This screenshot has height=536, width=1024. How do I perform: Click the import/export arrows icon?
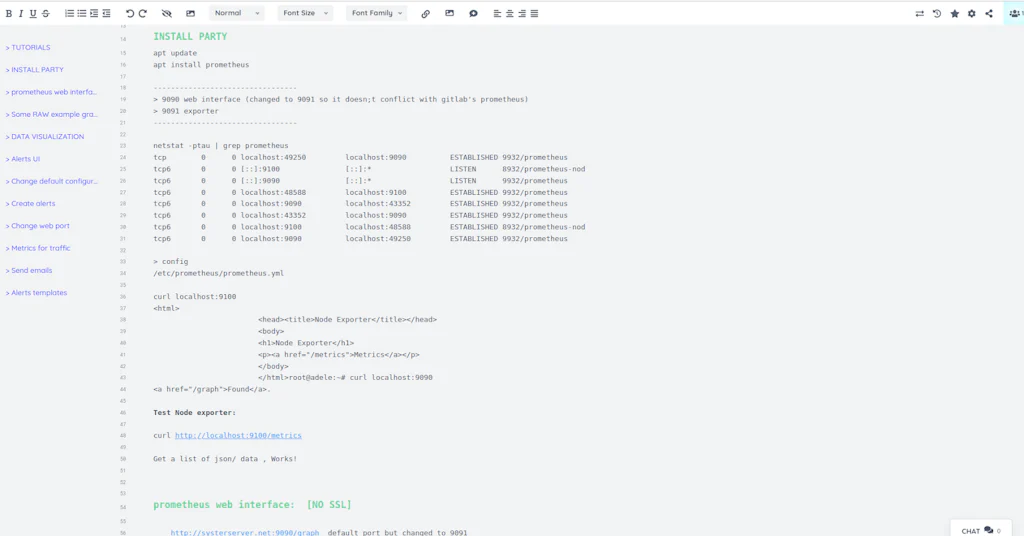[x=920, y=13]
